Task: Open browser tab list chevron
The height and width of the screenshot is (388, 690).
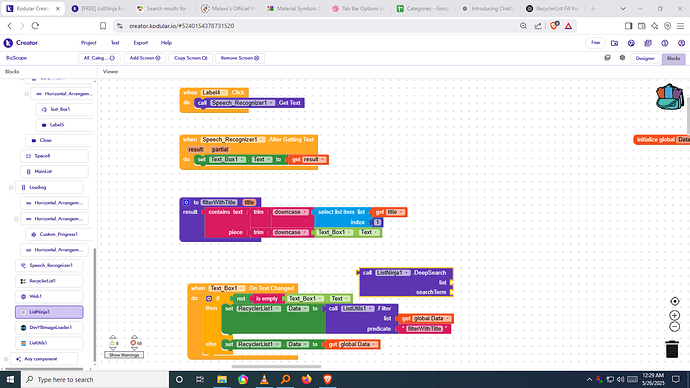Action: pos(623,8)
